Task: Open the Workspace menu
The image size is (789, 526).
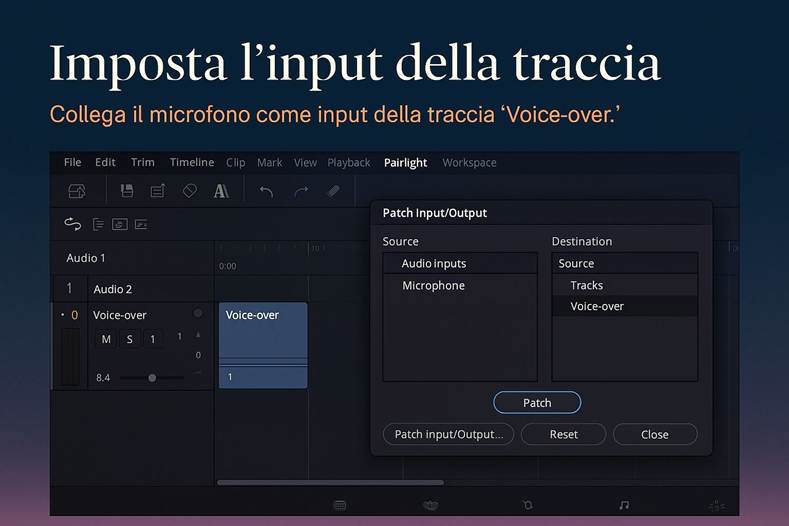Action: coord(469,163)
